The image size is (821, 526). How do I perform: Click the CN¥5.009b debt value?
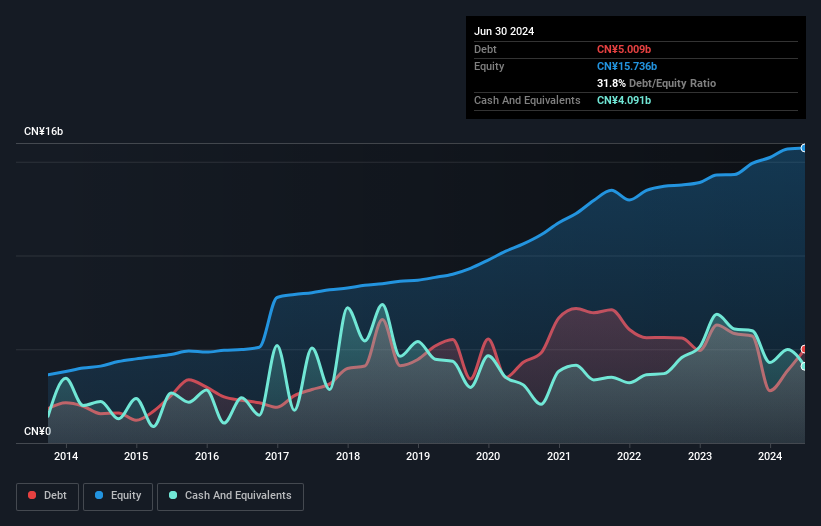click(624, 49)
